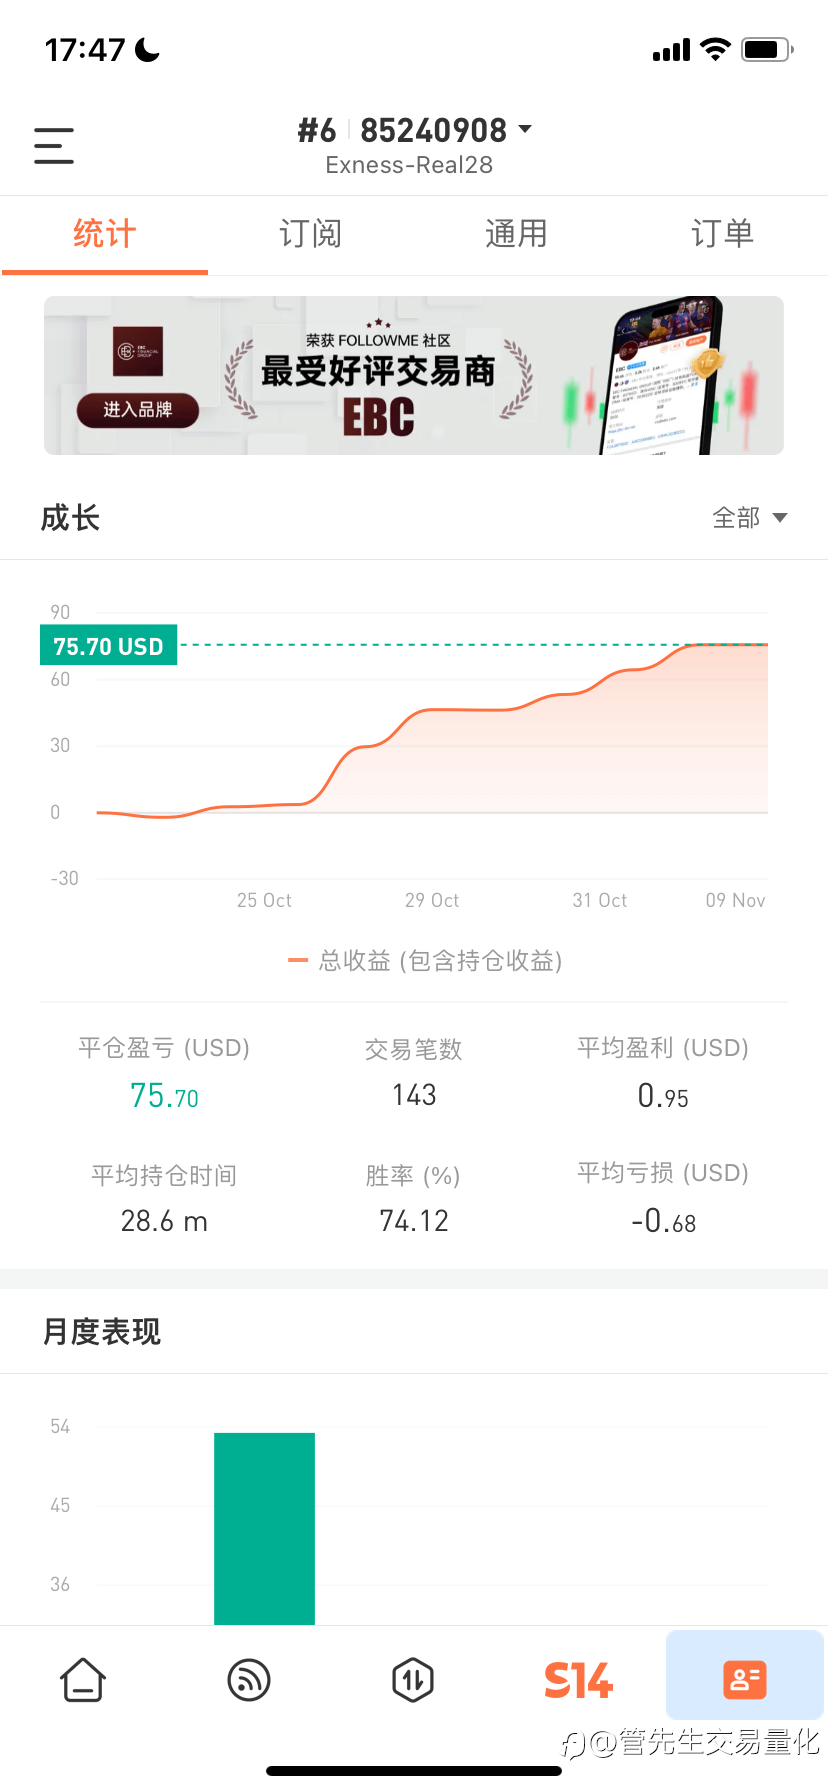Tap the green monthly performance bar
Viewport: 828px width, 1792px height.
264,1527
